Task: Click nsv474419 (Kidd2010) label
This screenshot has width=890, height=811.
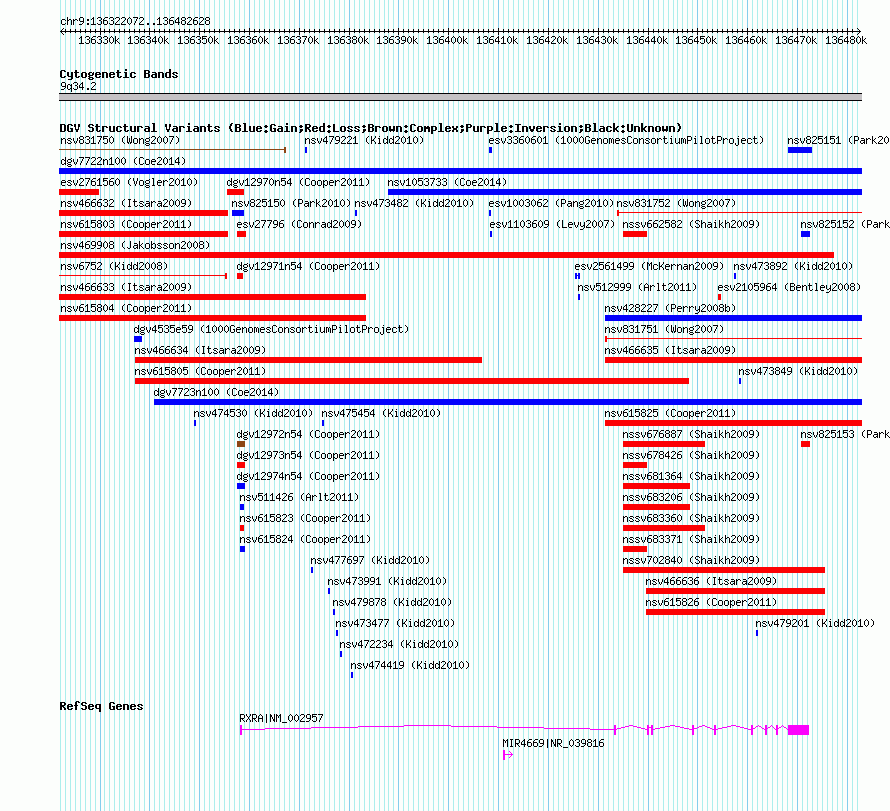Action: point(410,665)
